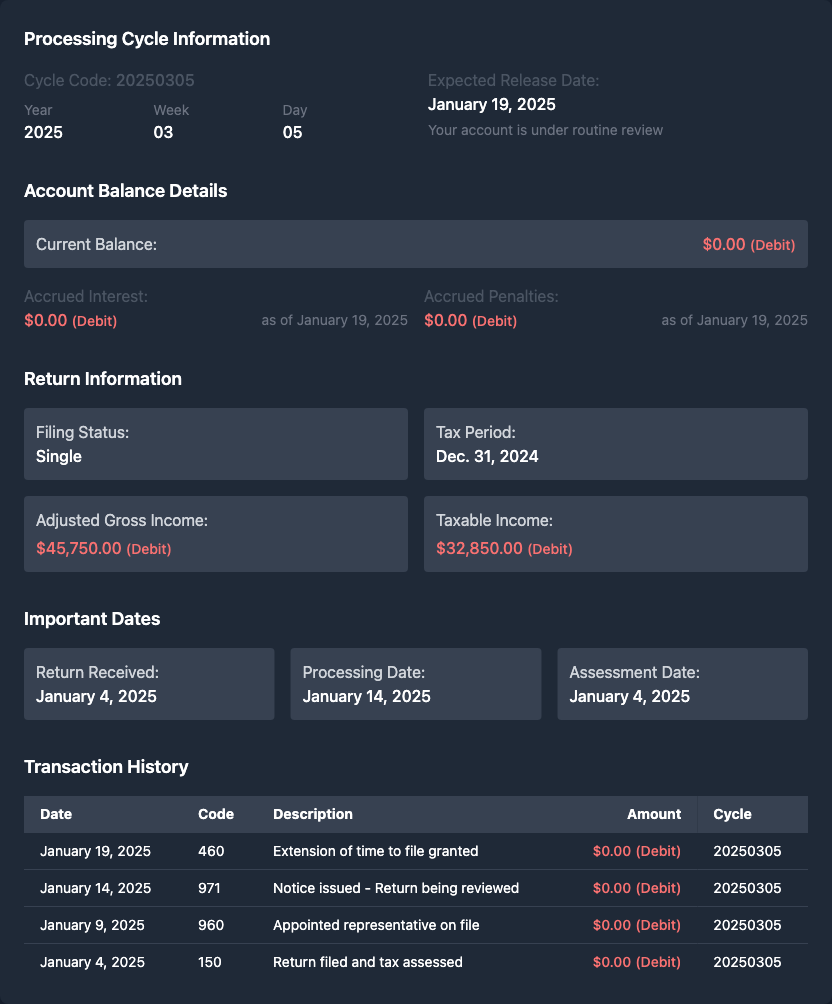
Task: Select the Return Received date card
Action: [x=149, y=684]
